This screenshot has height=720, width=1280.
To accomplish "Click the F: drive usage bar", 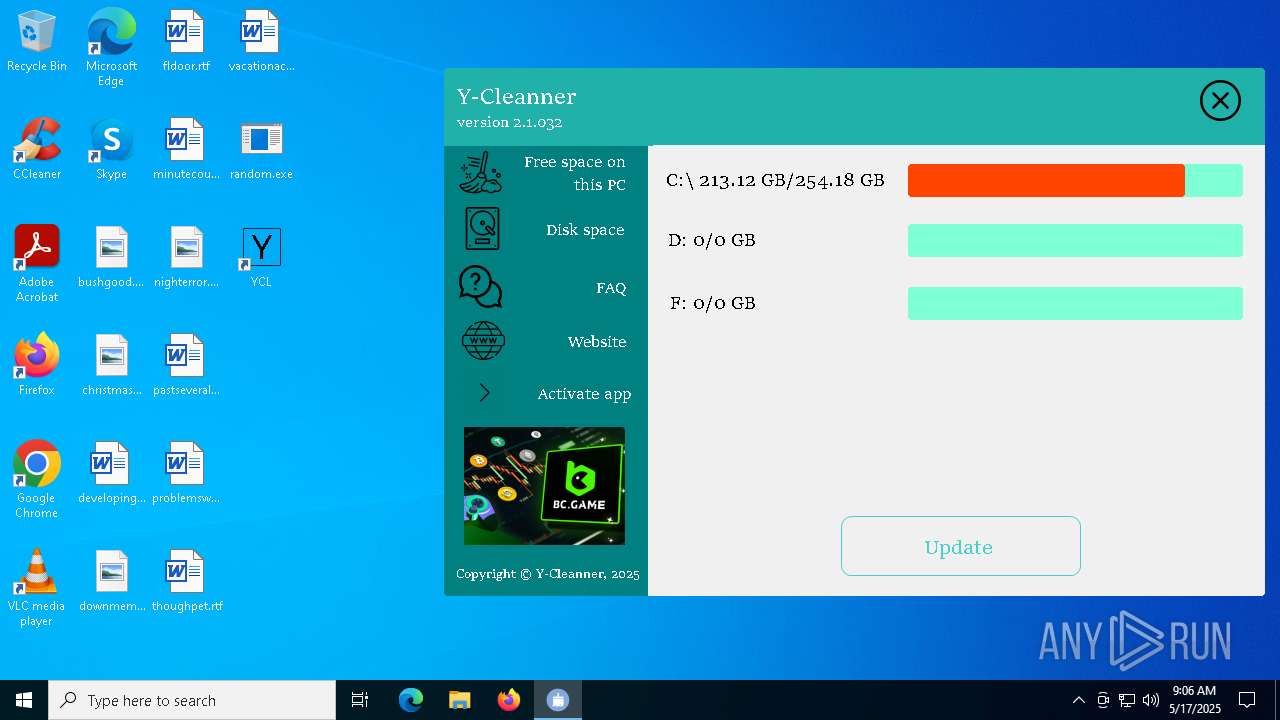I will [x=1075, y=303].
